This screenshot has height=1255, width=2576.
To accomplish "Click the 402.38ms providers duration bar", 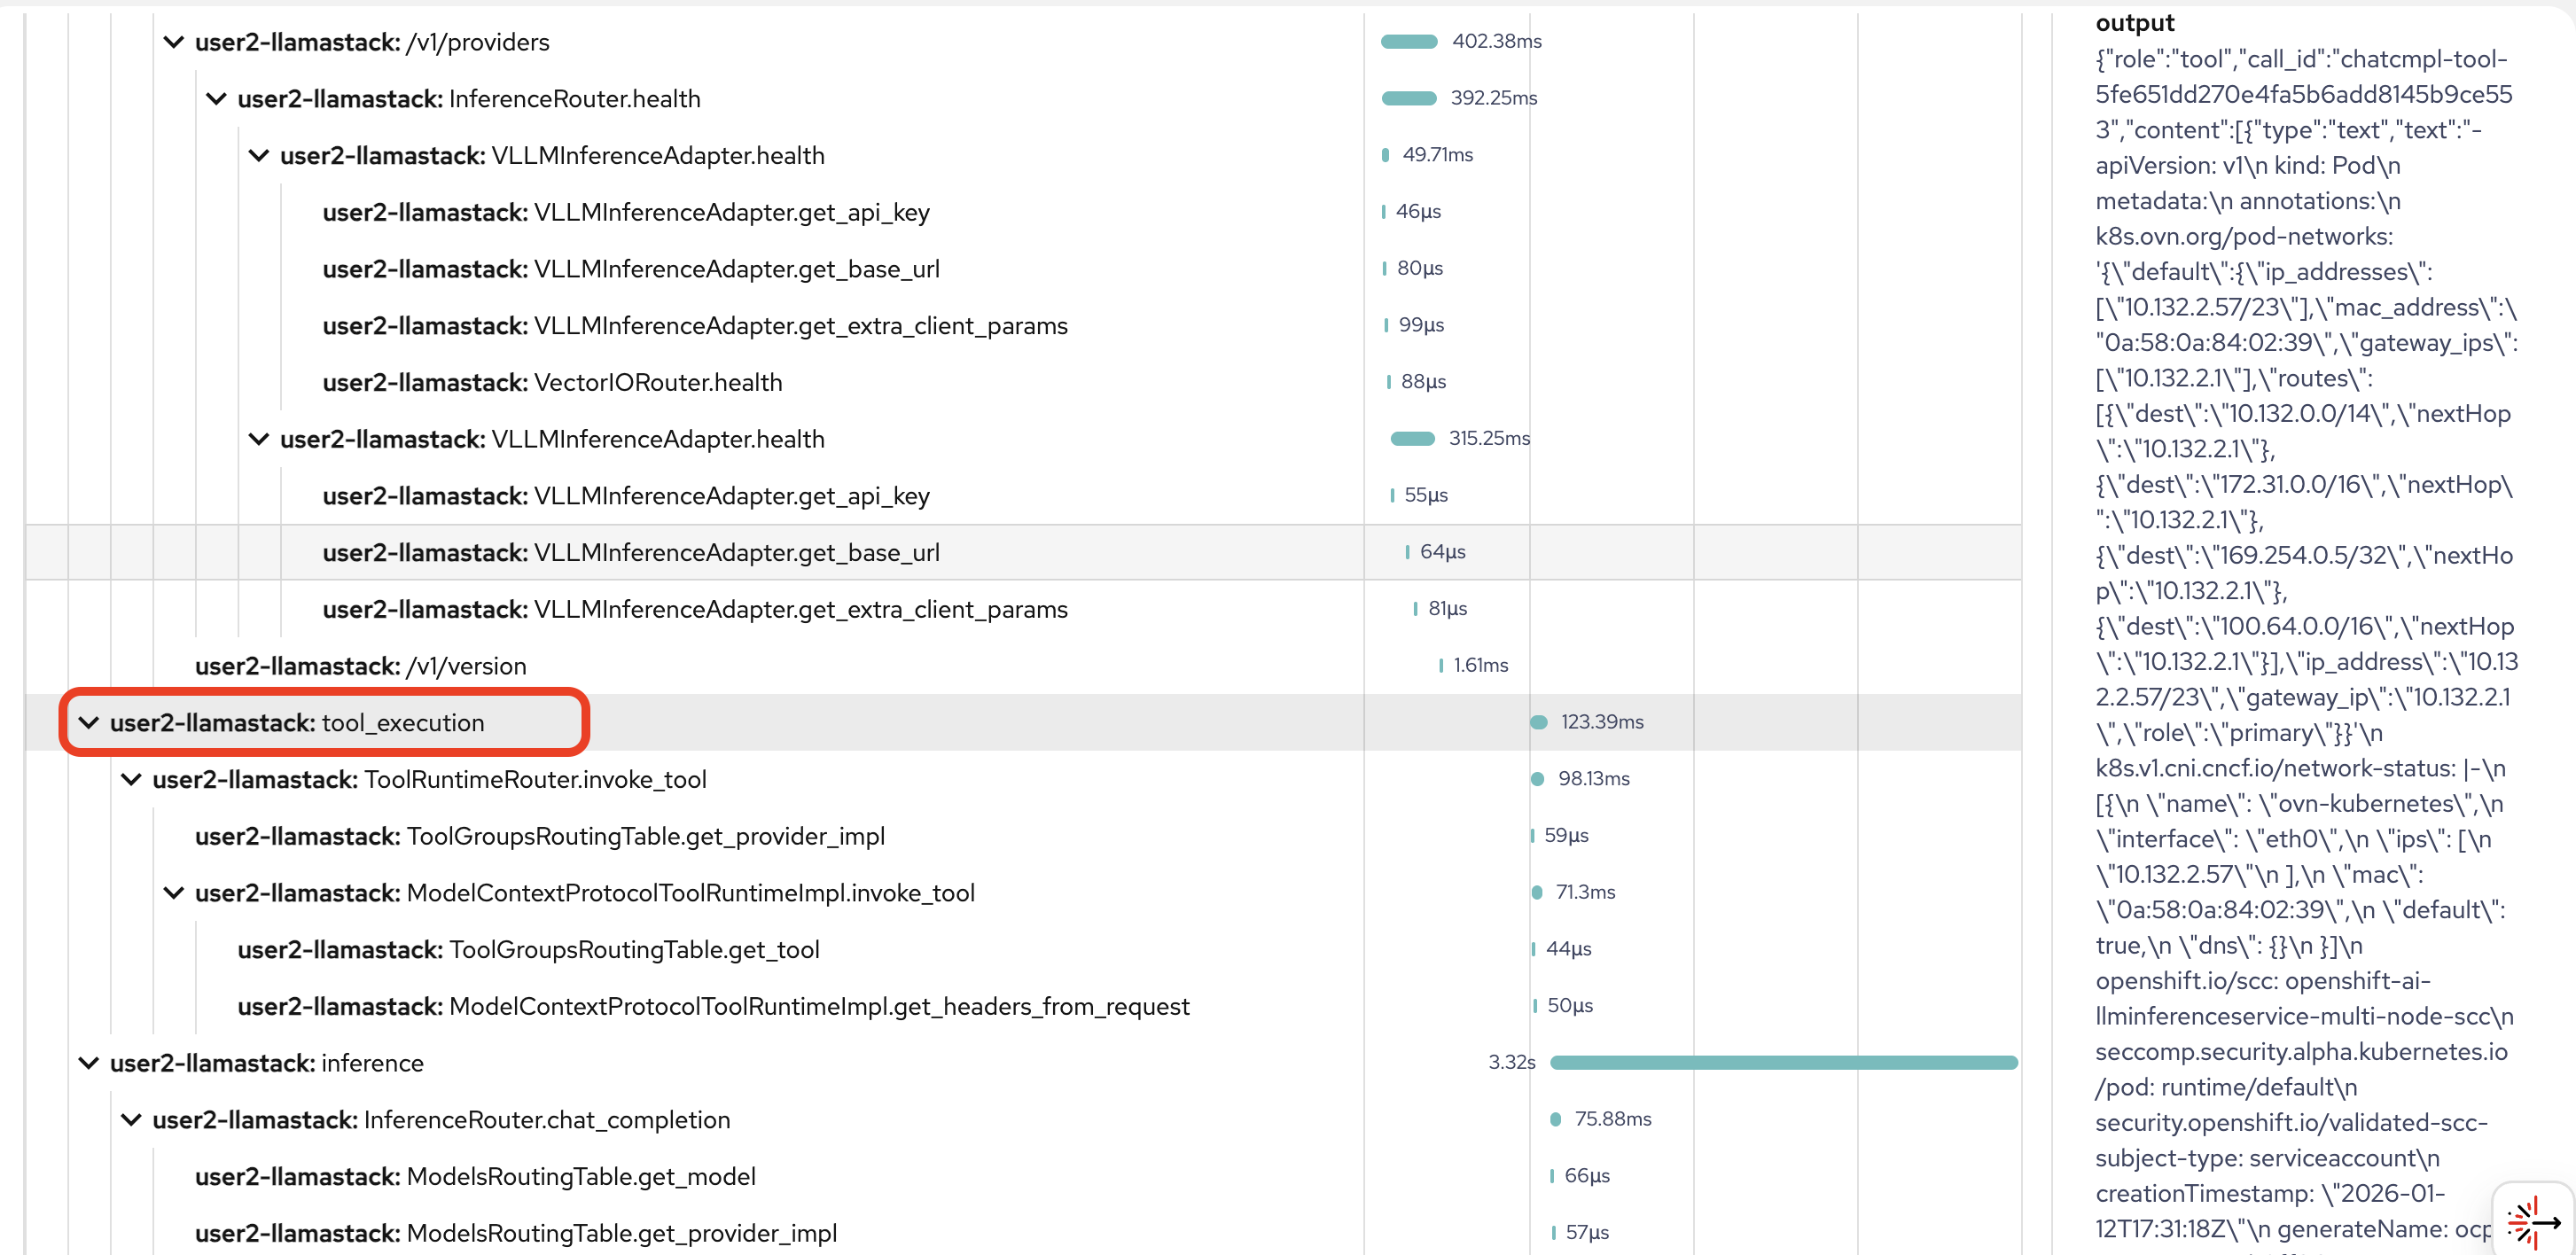I will tap(1408, 42).
